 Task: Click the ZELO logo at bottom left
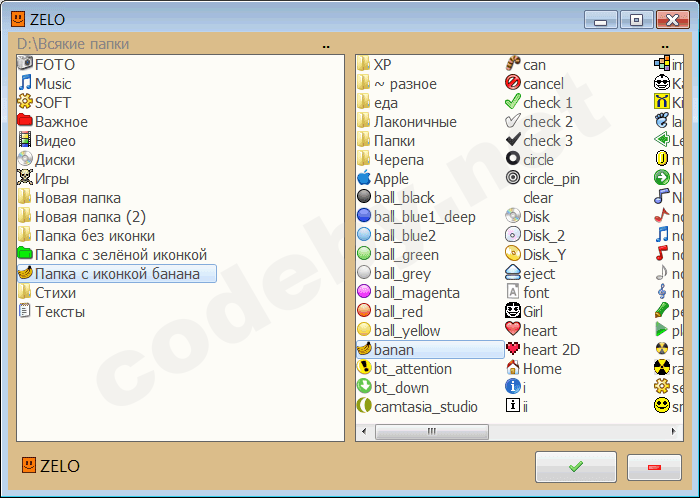[51, 466]
